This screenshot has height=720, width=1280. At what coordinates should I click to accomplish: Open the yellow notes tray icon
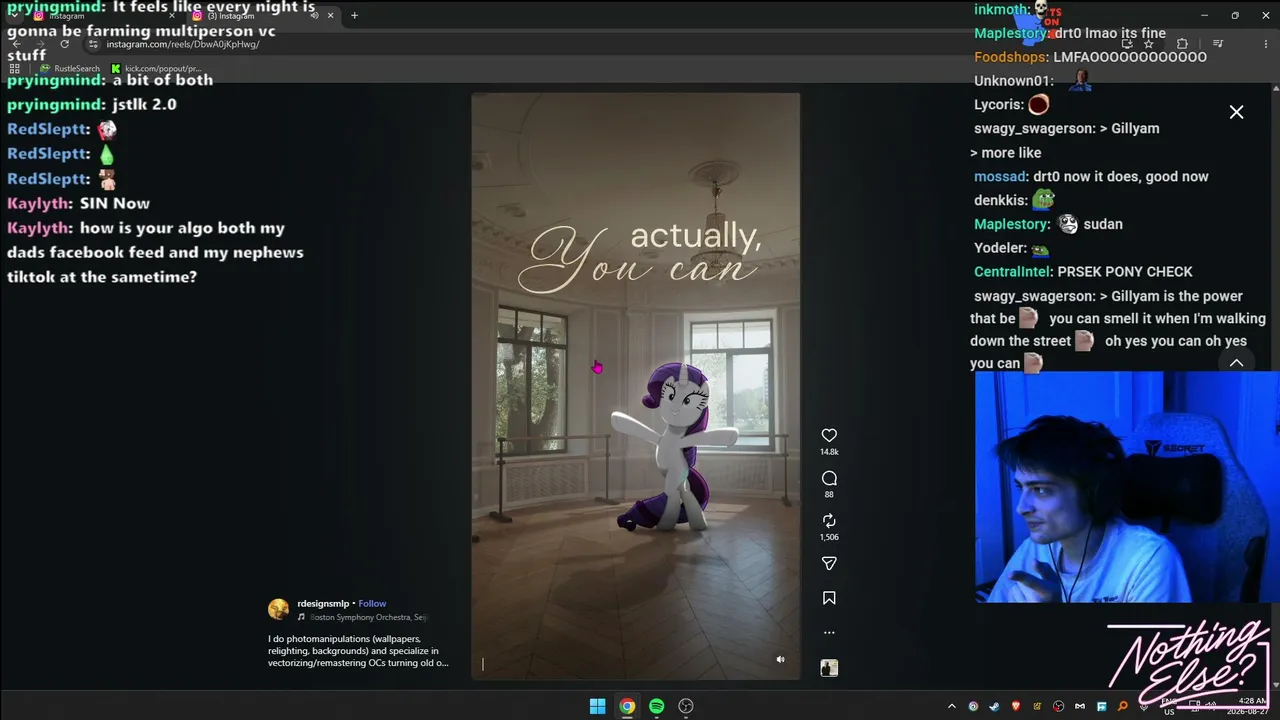(x=1037, y=706)
